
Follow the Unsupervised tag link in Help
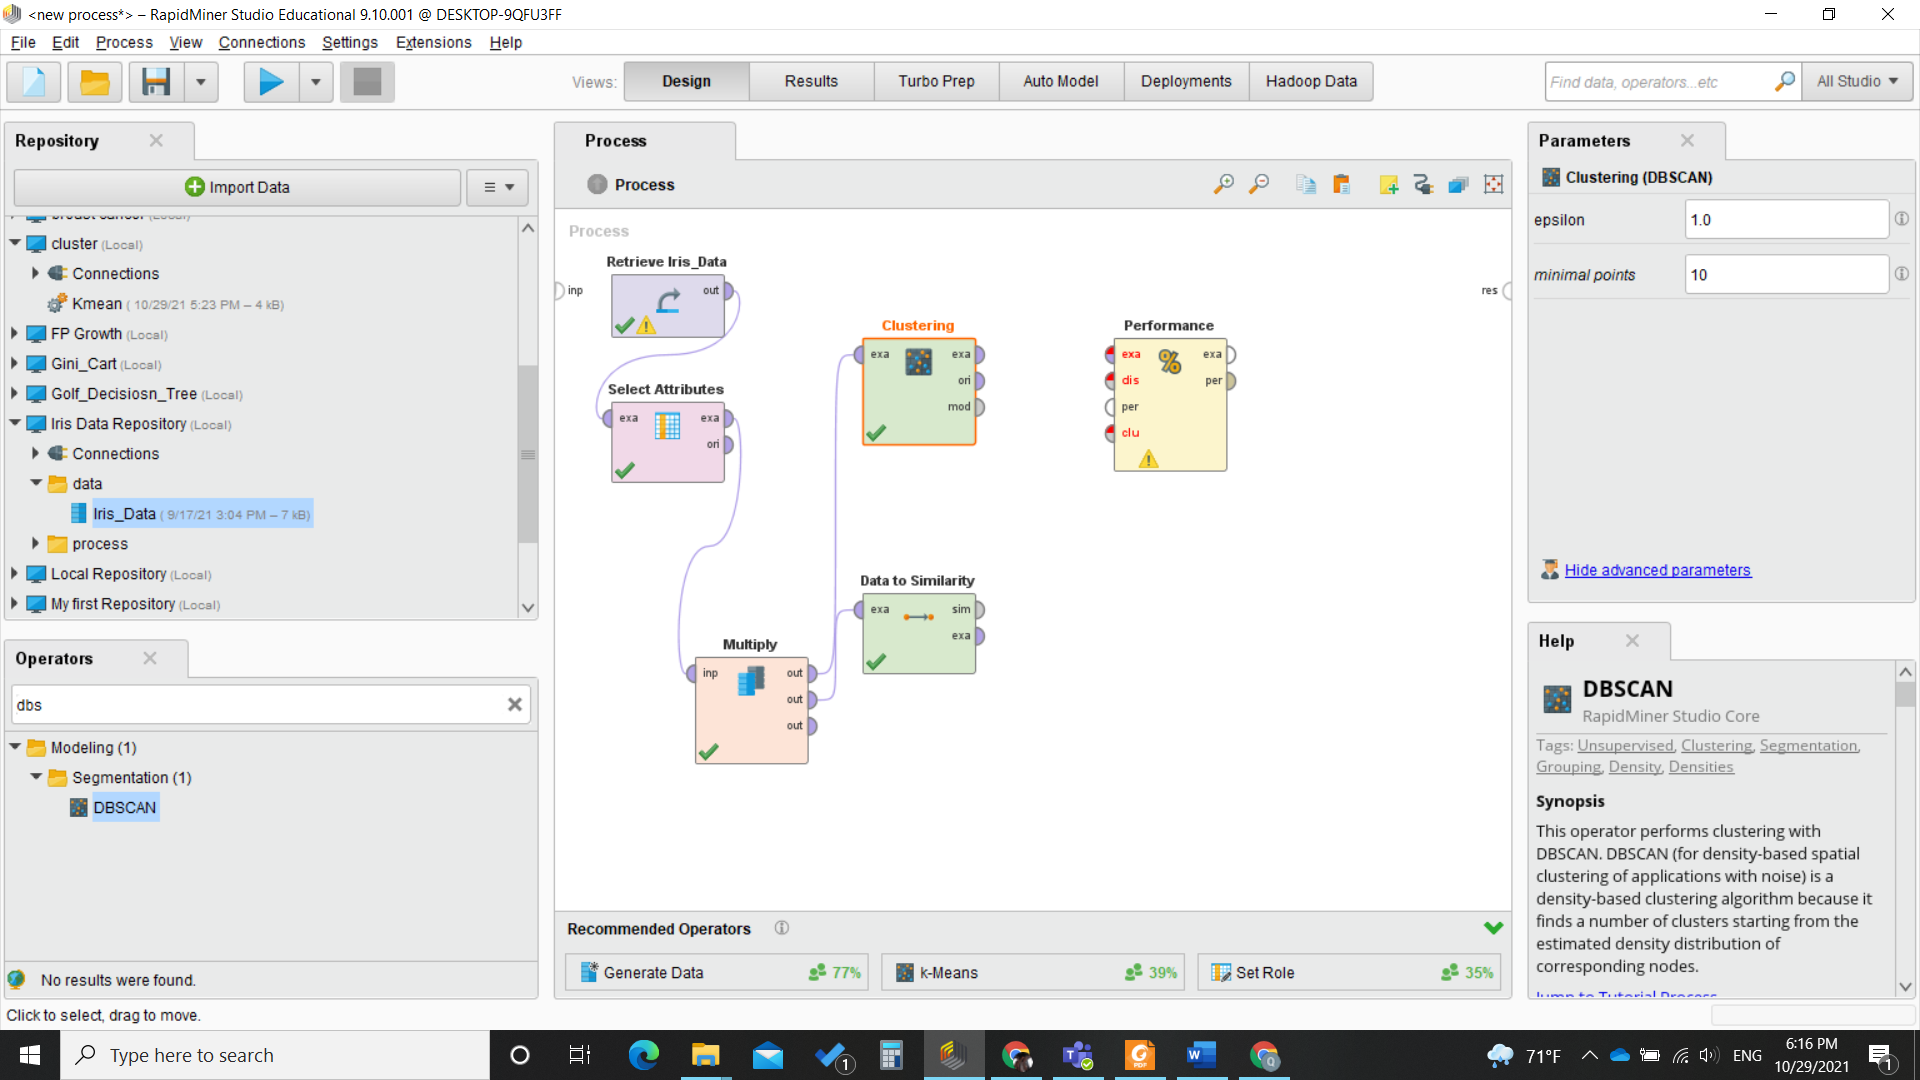point(1625,745)
